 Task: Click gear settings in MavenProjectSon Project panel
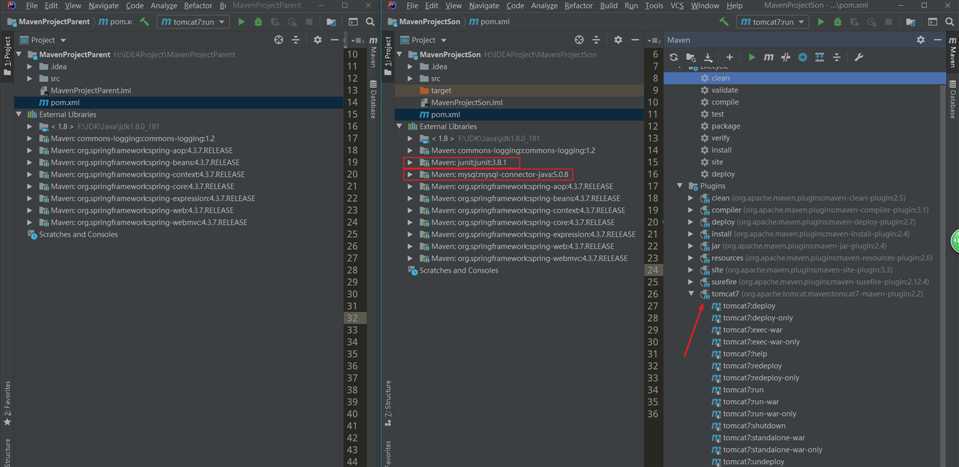coord(618,40)
